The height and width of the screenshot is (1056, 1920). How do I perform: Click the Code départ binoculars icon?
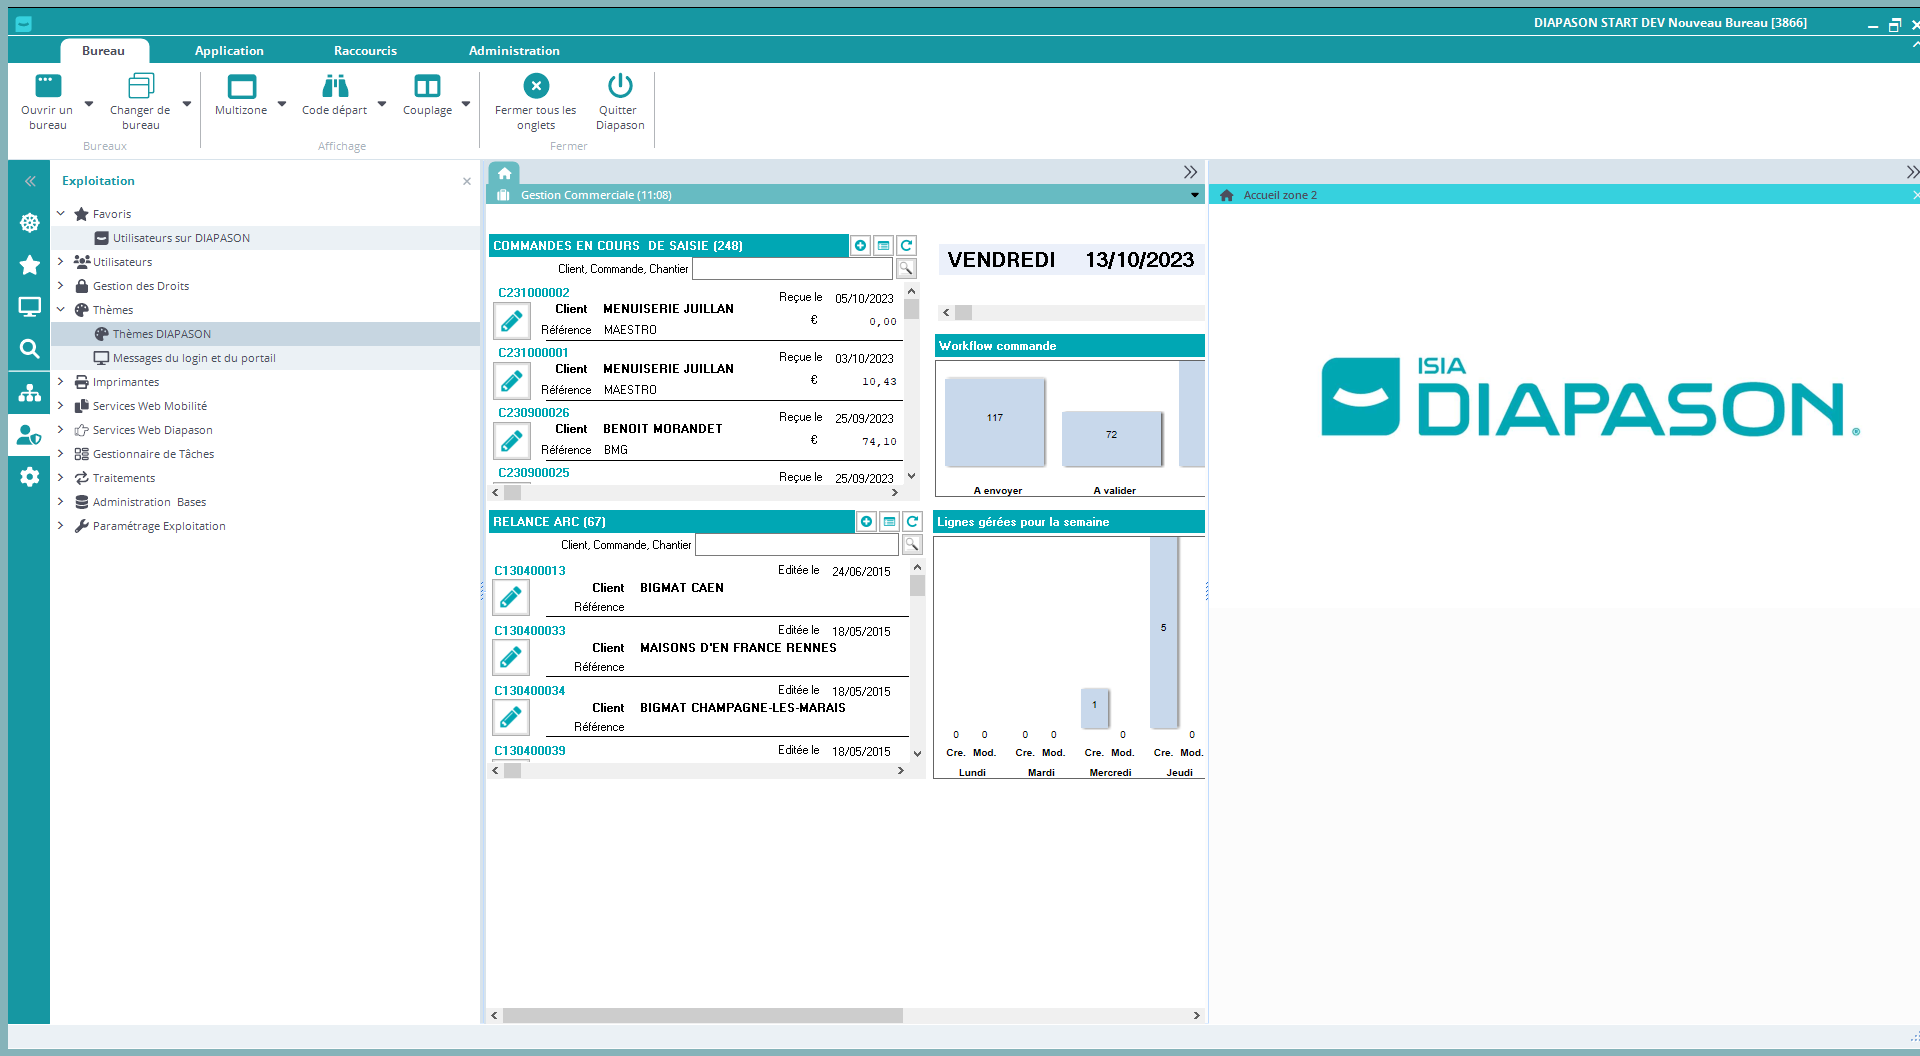[x=334, y=87]
